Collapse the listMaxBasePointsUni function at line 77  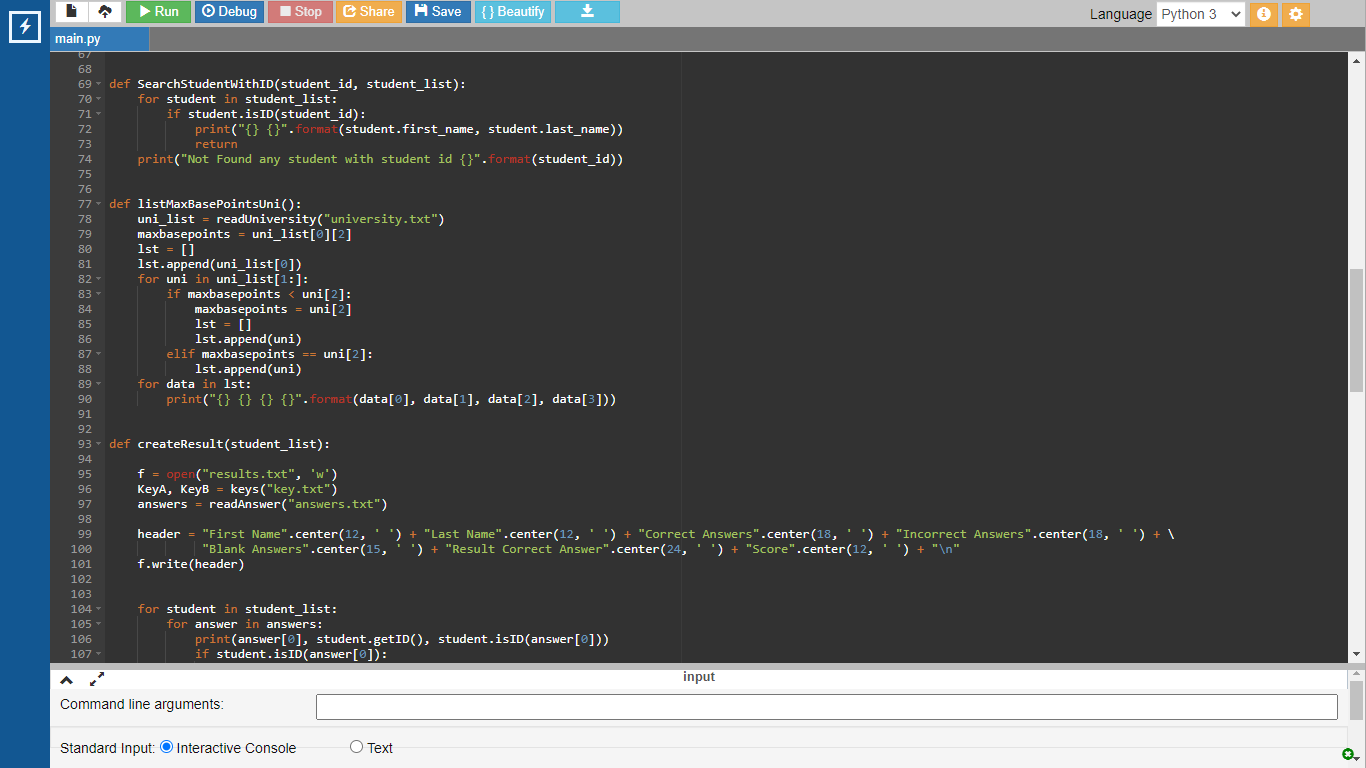(98, 205)
